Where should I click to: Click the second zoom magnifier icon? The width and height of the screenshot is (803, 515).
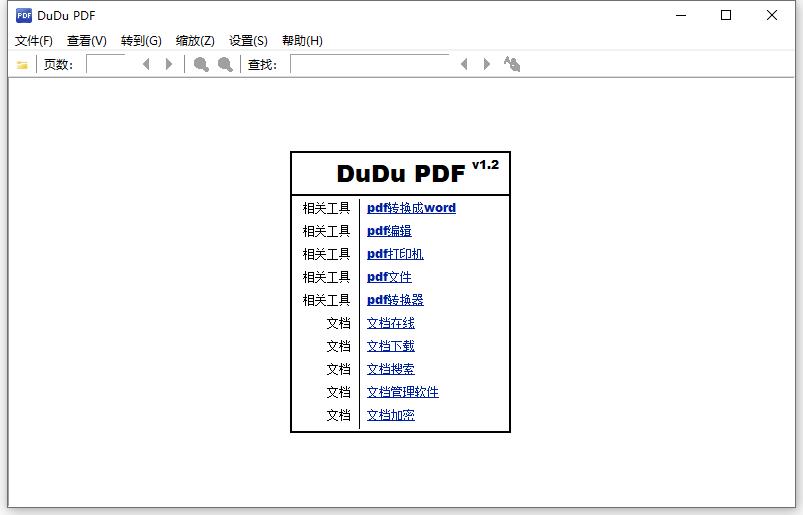pos(225,65)
